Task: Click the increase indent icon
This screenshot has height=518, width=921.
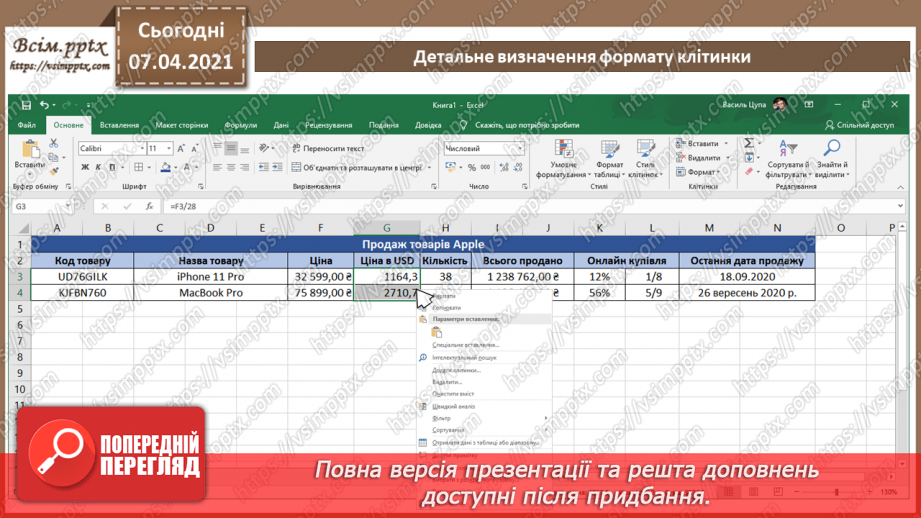Action: tap(277, 167)
